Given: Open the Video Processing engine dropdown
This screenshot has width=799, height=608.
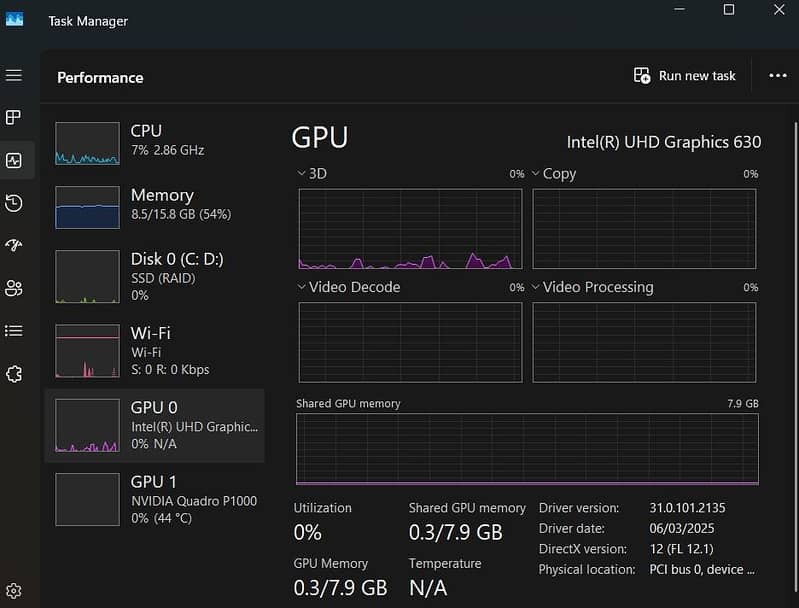Looking at the screenshot, I should (536, 287).
